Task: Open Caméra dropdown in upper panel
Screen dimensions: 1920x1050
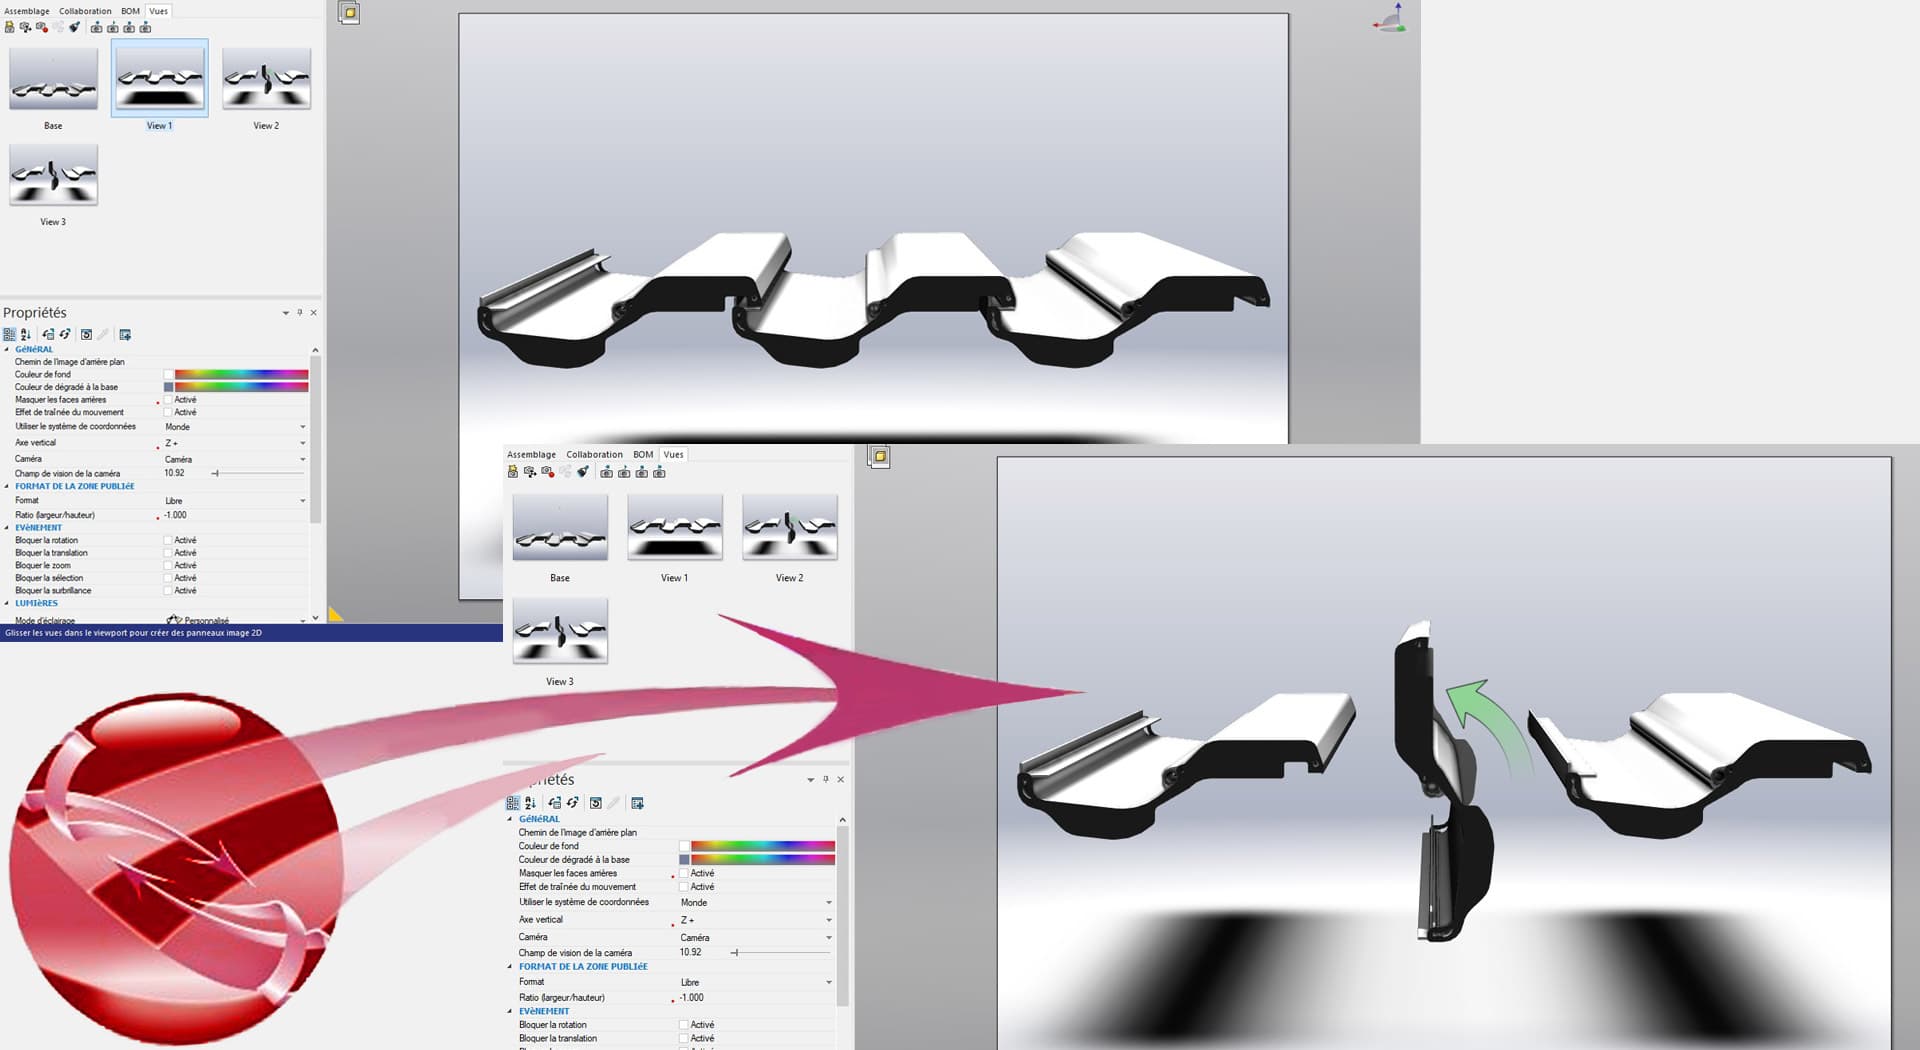Action: click(303, 460)
